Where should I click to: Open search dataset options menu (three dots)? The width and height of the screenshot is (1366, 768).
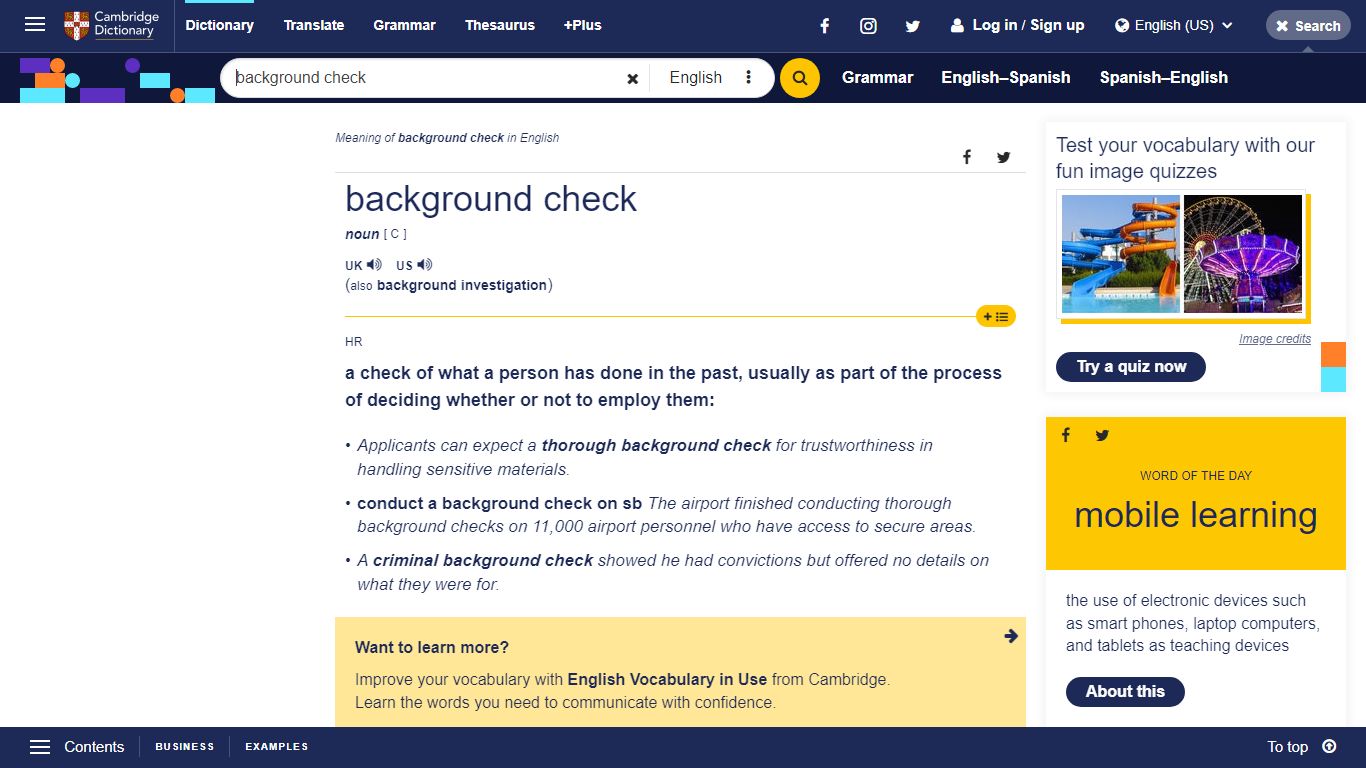point(748,77)
